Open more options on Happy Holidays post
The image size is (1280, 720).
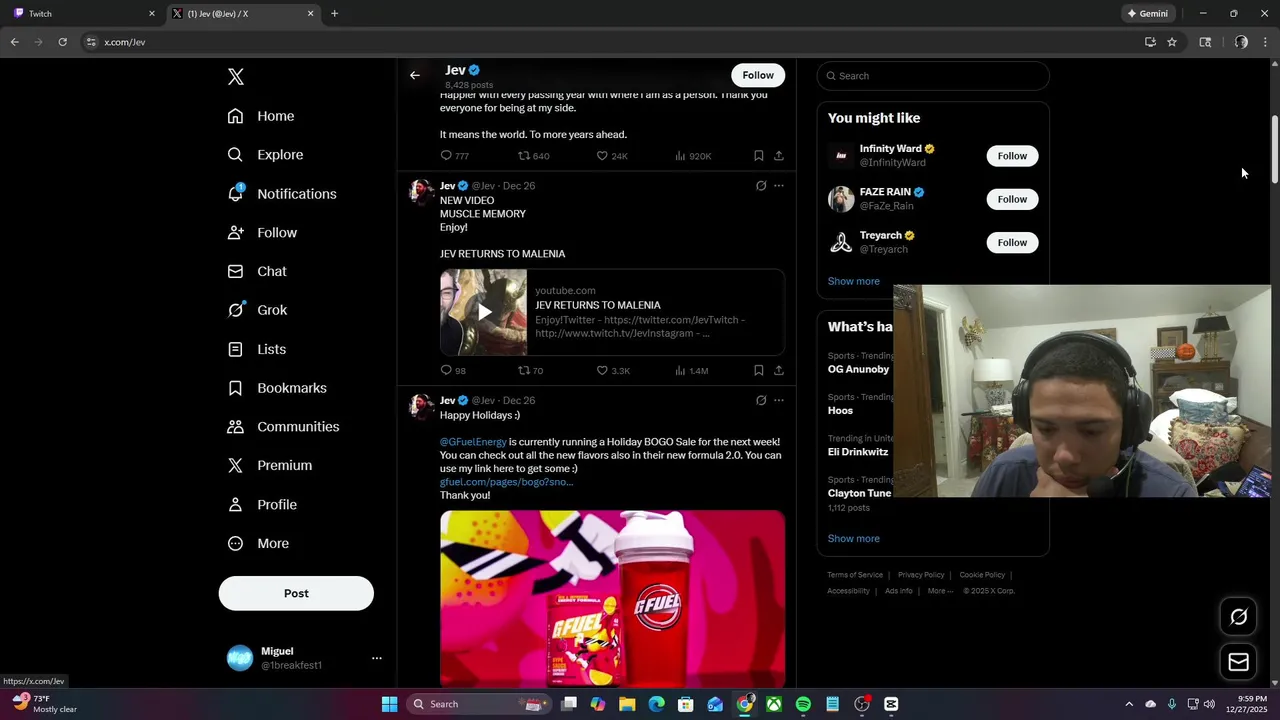point(778,401)
